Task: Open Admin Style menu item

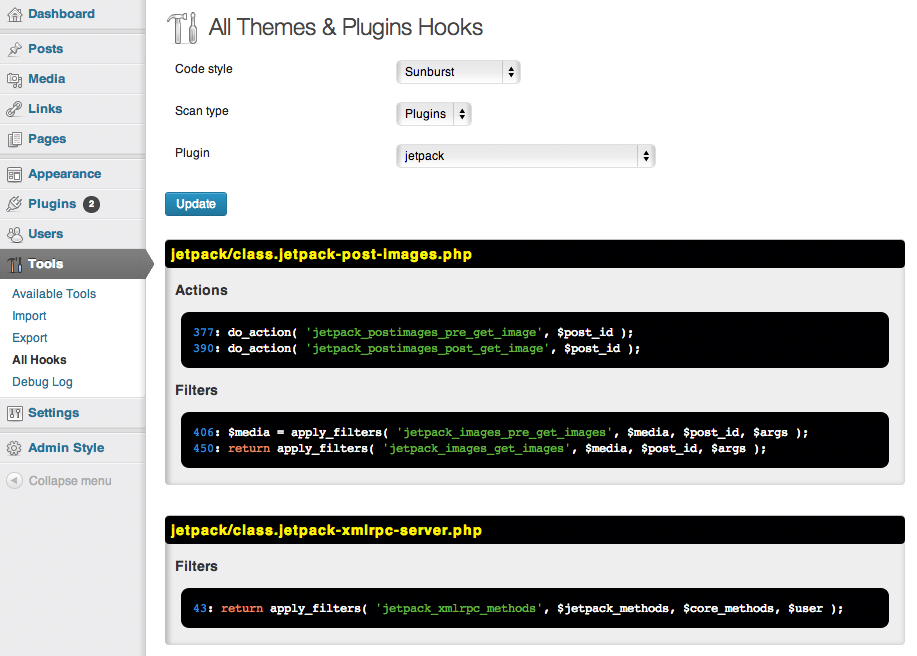Action: (73, 448)
